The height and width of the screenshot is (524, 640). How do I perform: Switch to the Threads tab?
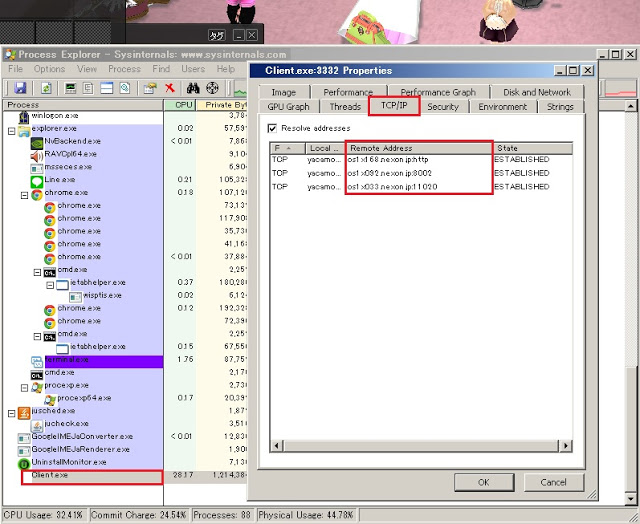[x=345, y=107]
